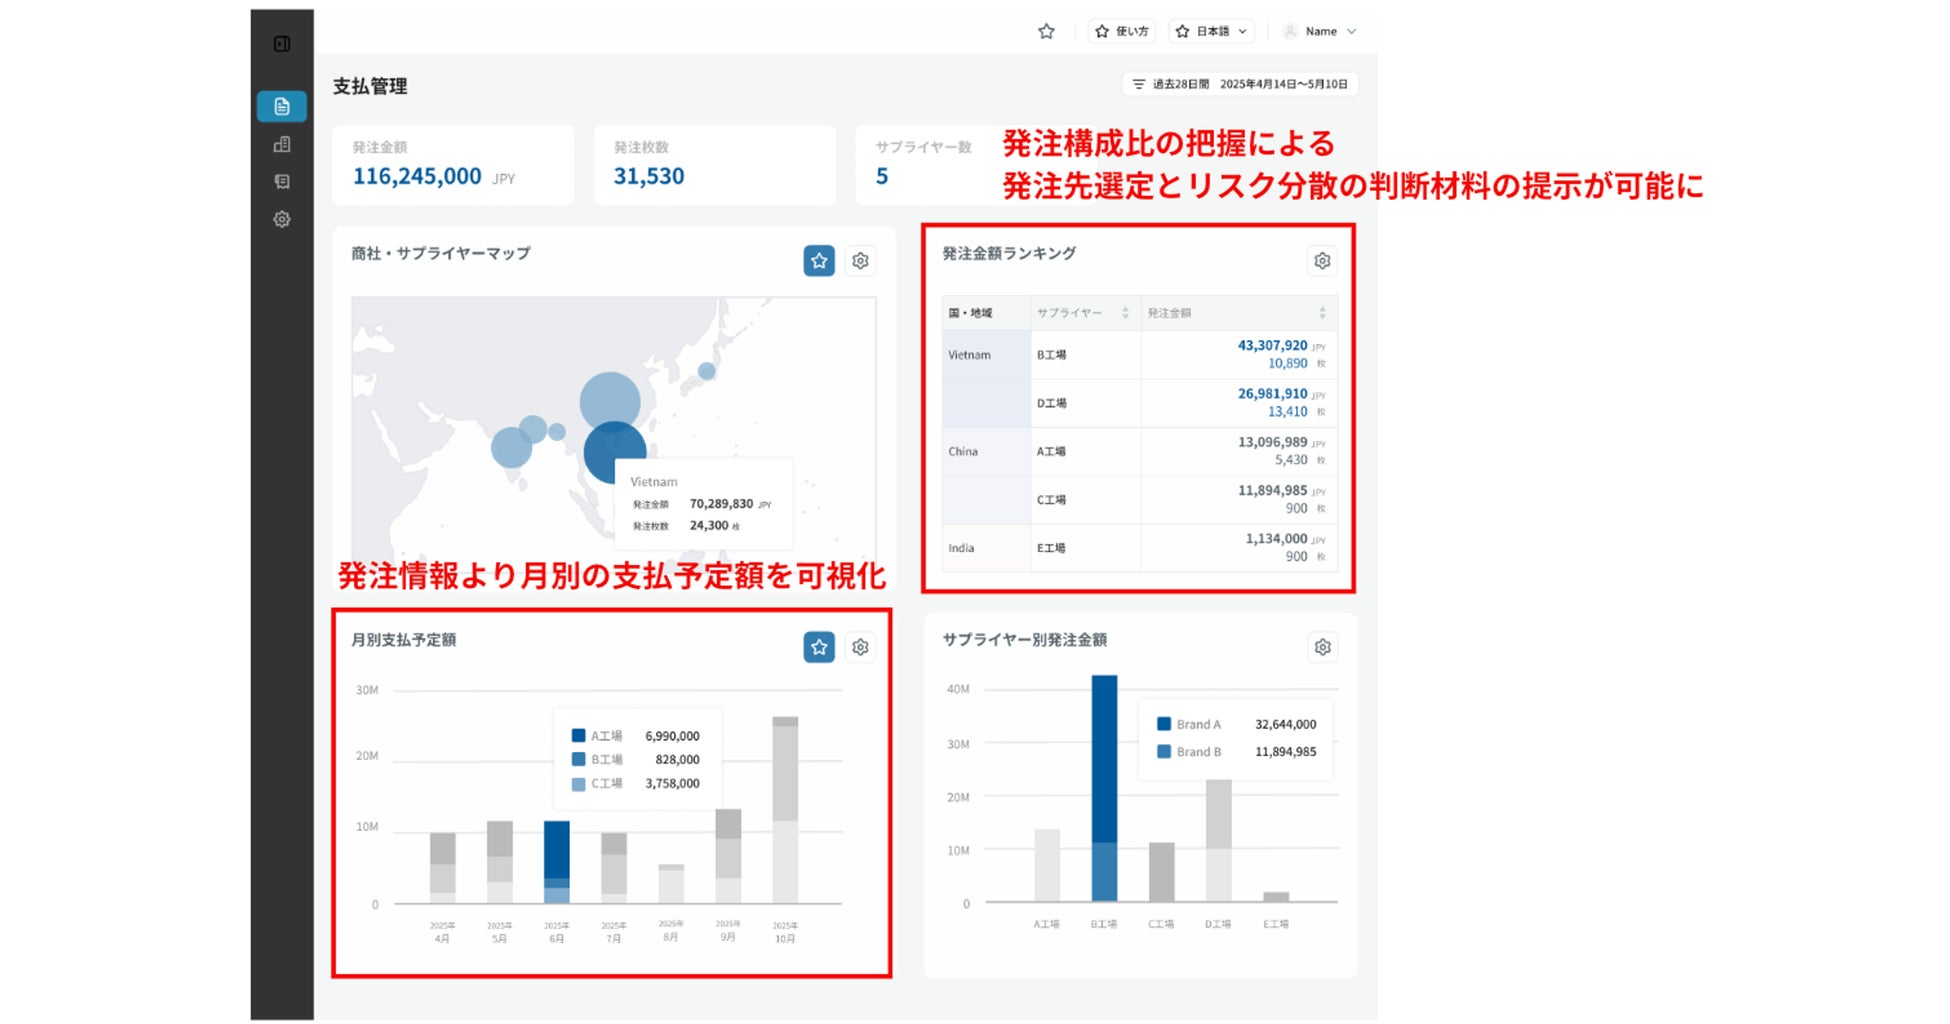Open the 日本語 language dropdown

point(1212,31)
